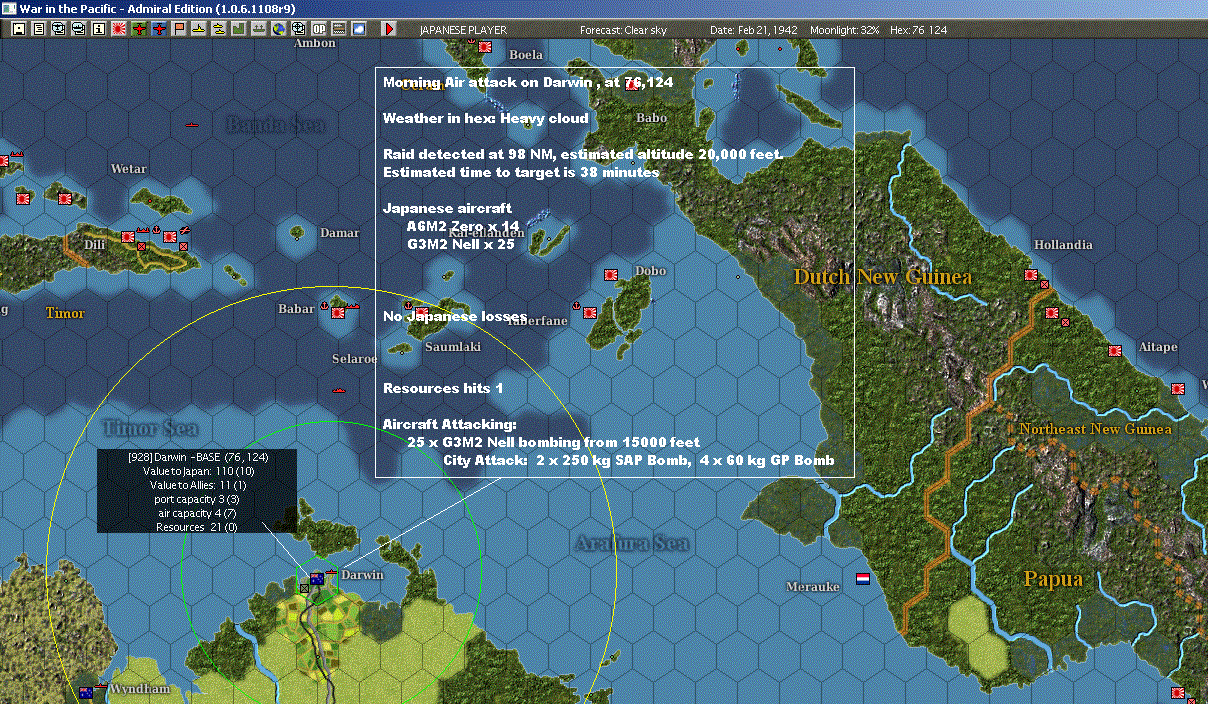Click the 'No Japanese losses' line

click(x=455, y=317)
